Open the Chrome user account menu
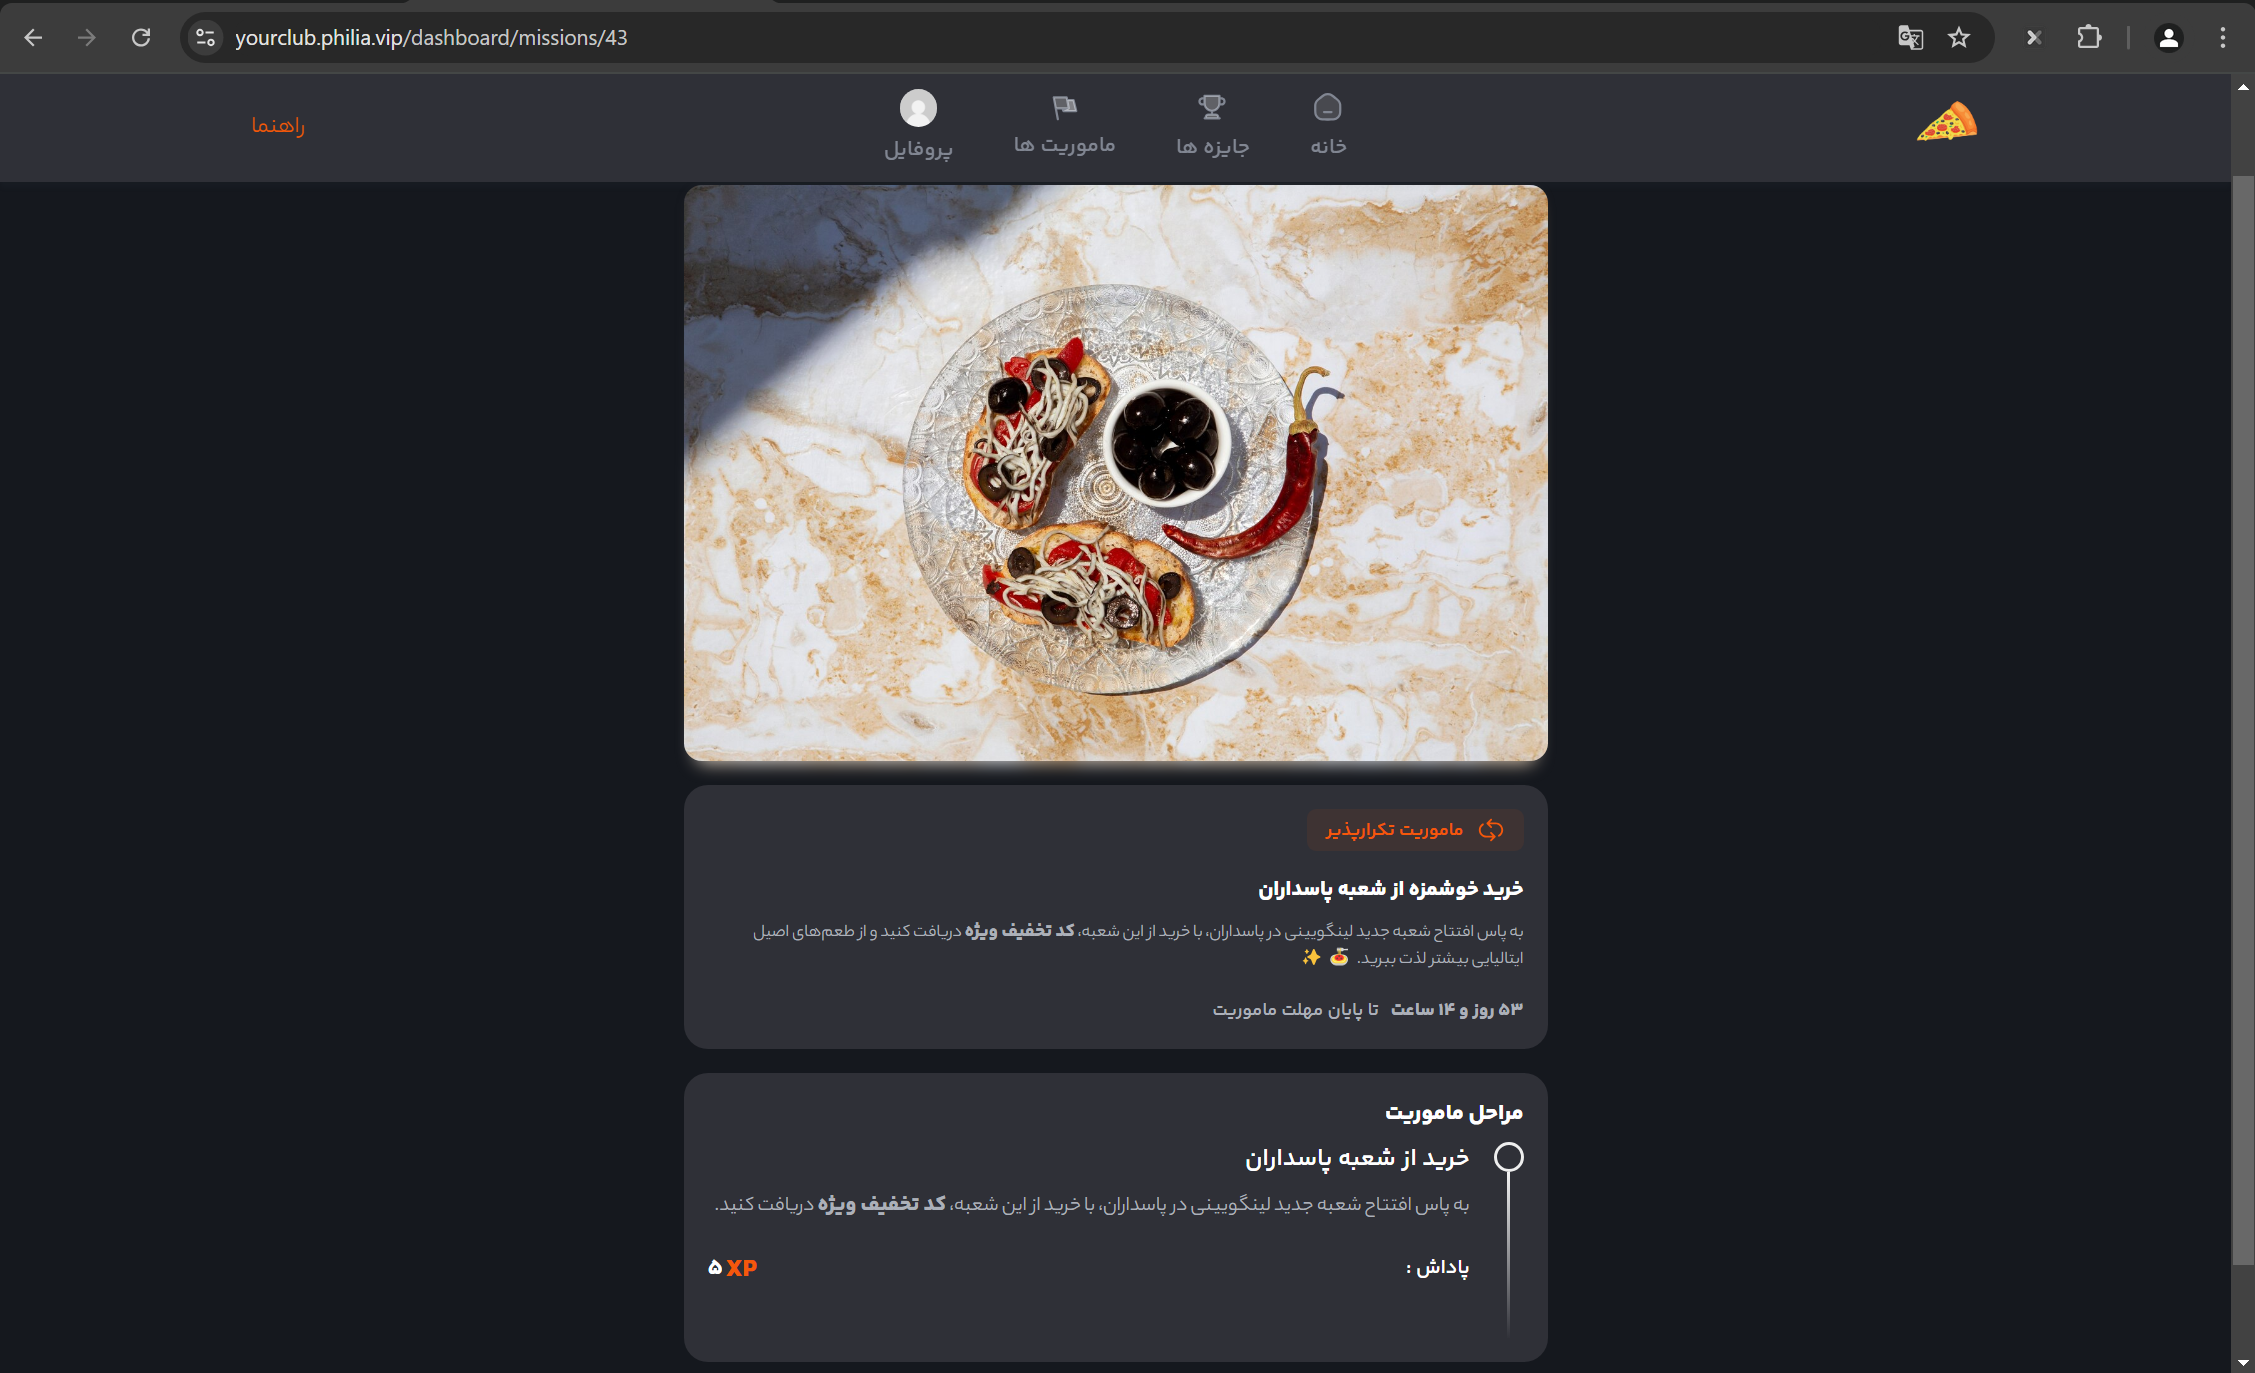 [2168, 38]
